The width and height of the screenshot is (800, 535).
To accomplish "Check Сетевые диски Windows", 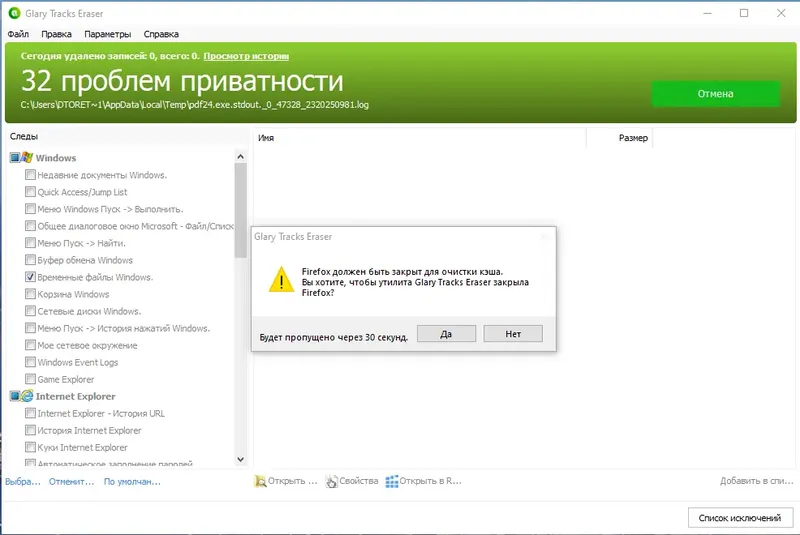I will tap(30, 311).
